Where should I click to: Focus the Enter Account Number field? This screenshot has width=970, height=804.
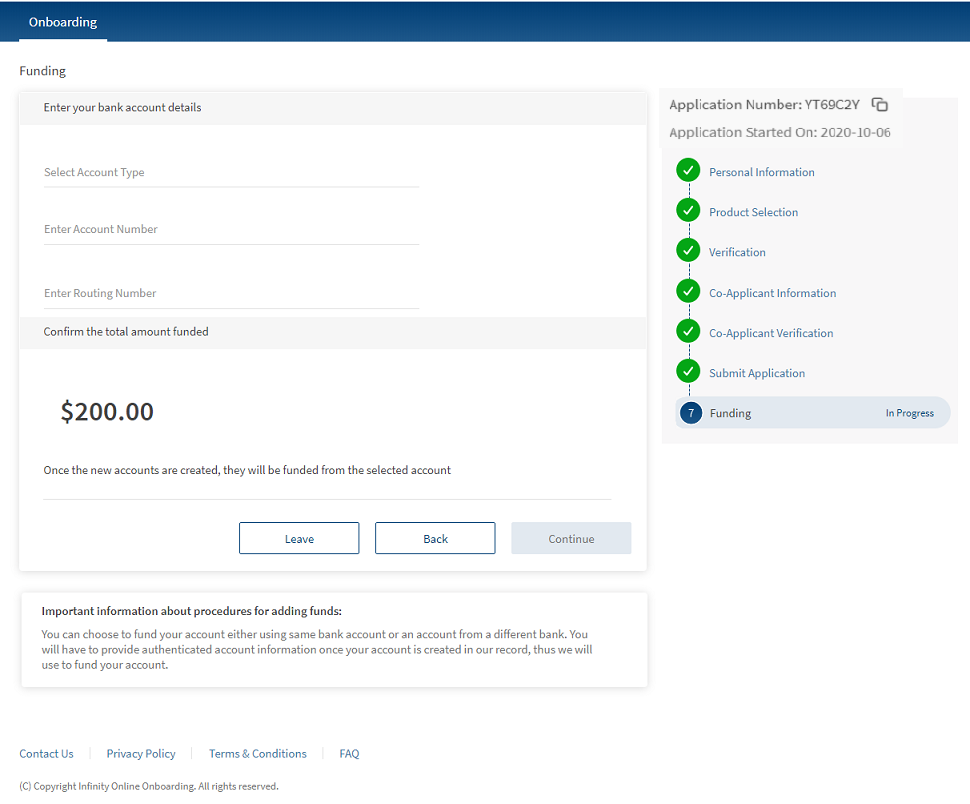point(231,230)
